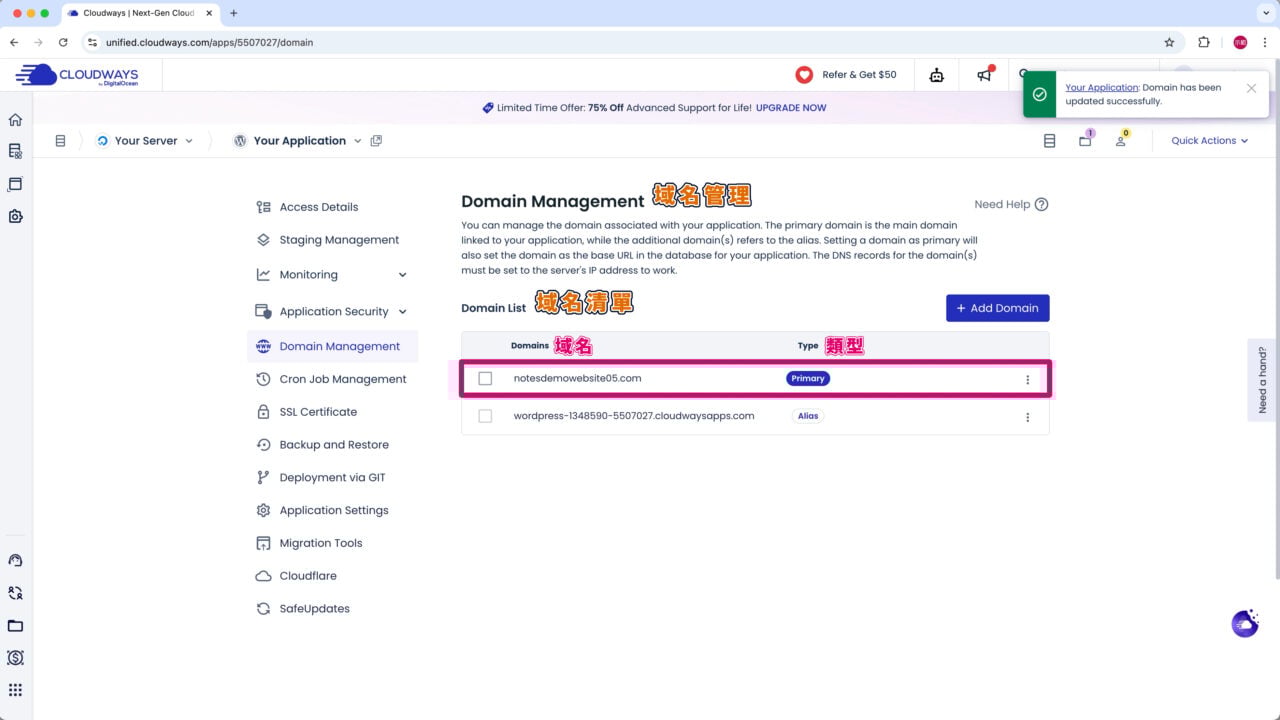
Task: Open the Your Server dropdown
Action: [x=146, y=141]
